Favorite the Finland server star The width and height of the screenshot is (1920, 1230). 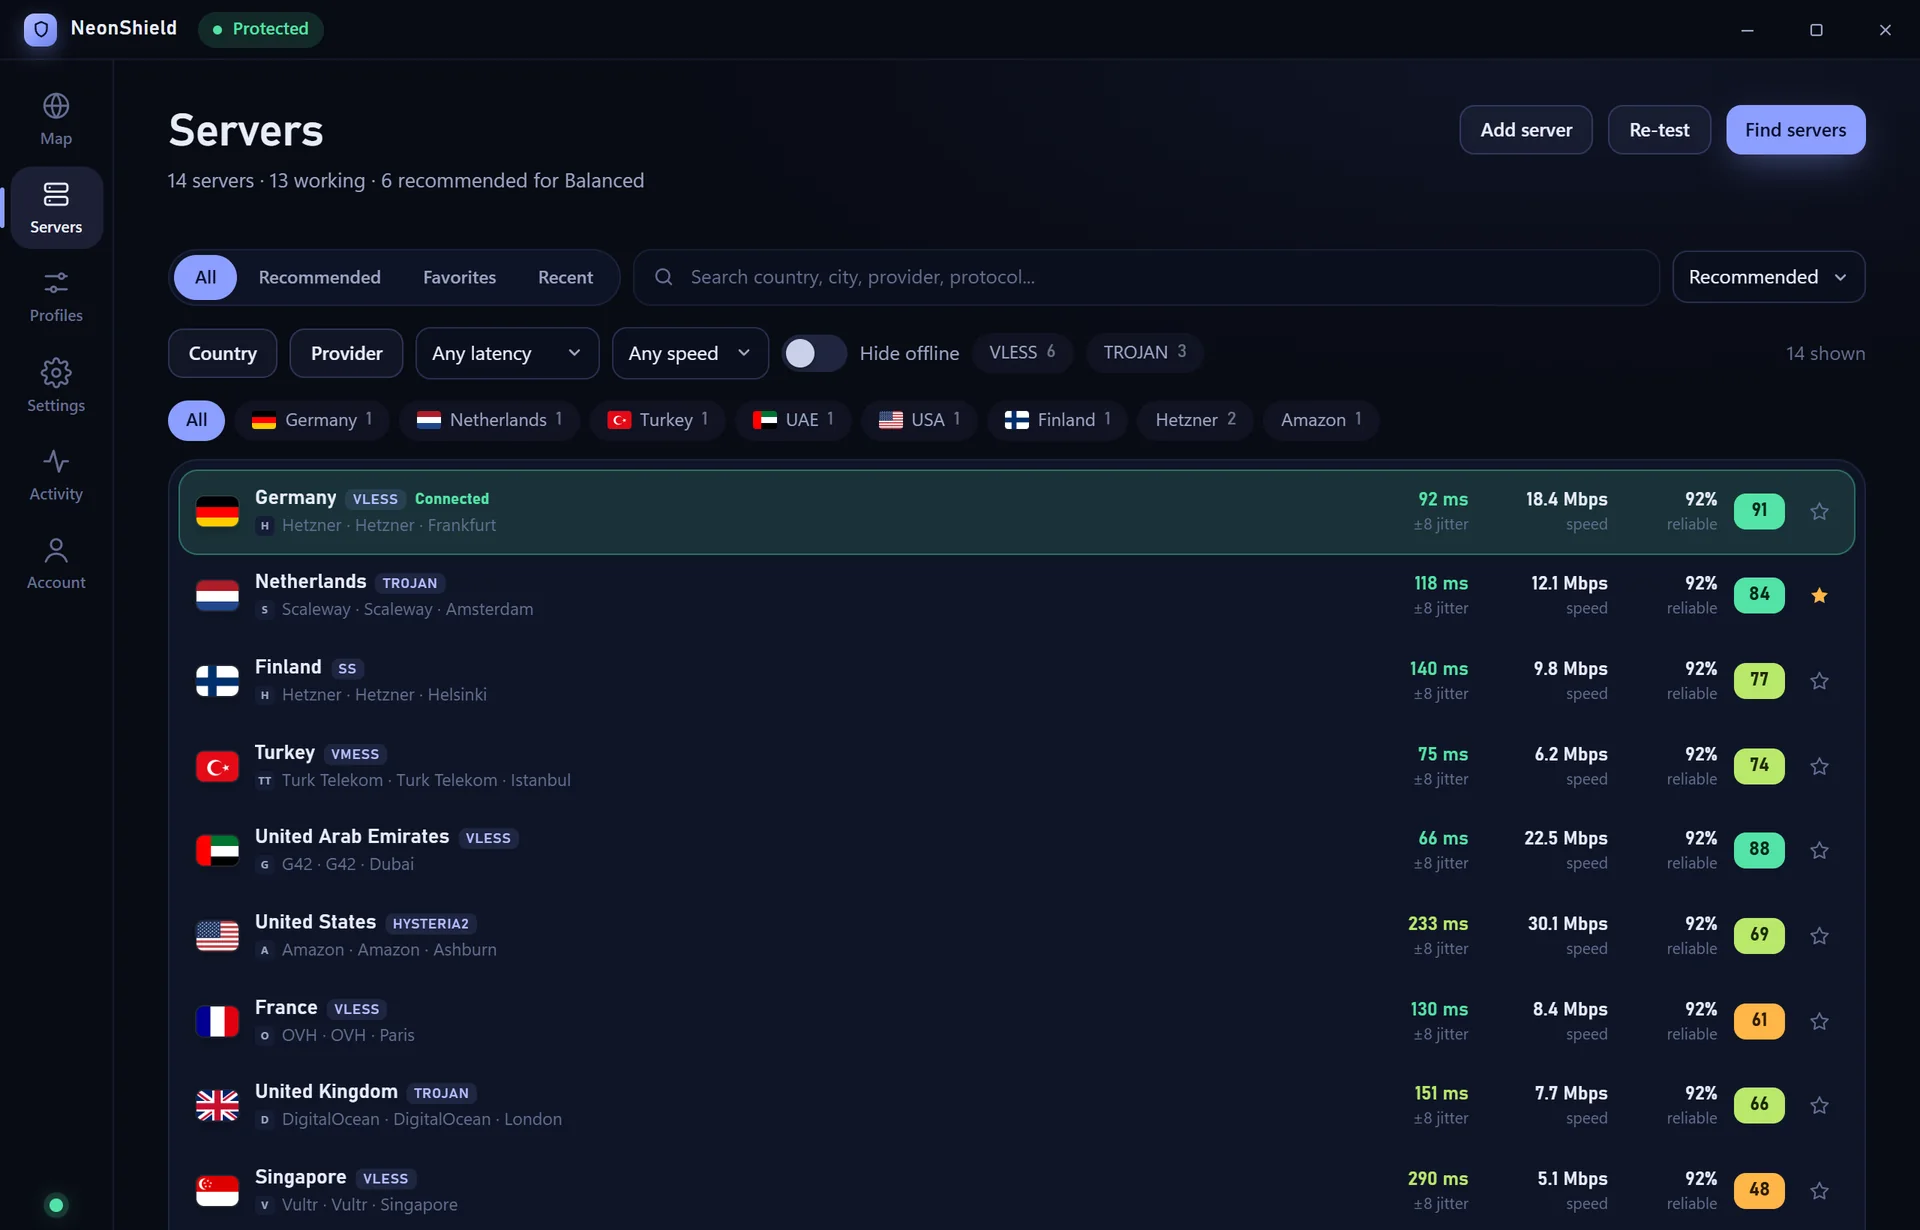[1819, 681]
